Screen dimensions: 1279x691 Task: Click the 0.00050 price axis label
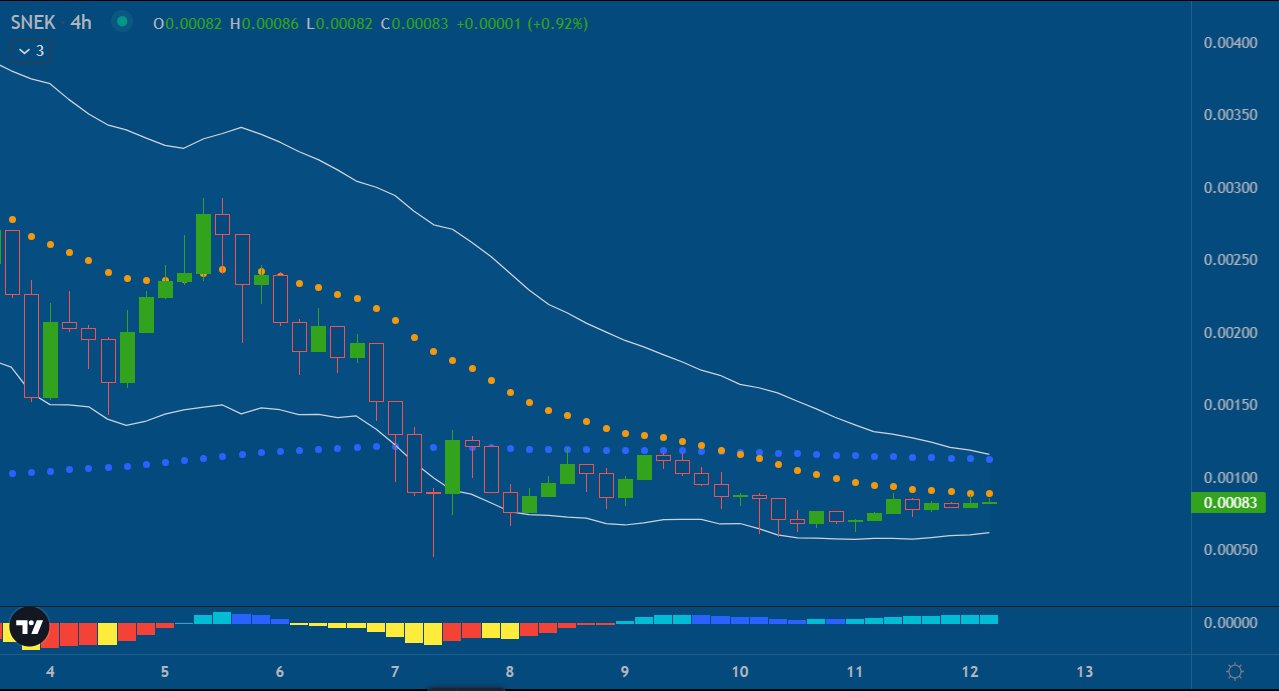point(1229,549)
